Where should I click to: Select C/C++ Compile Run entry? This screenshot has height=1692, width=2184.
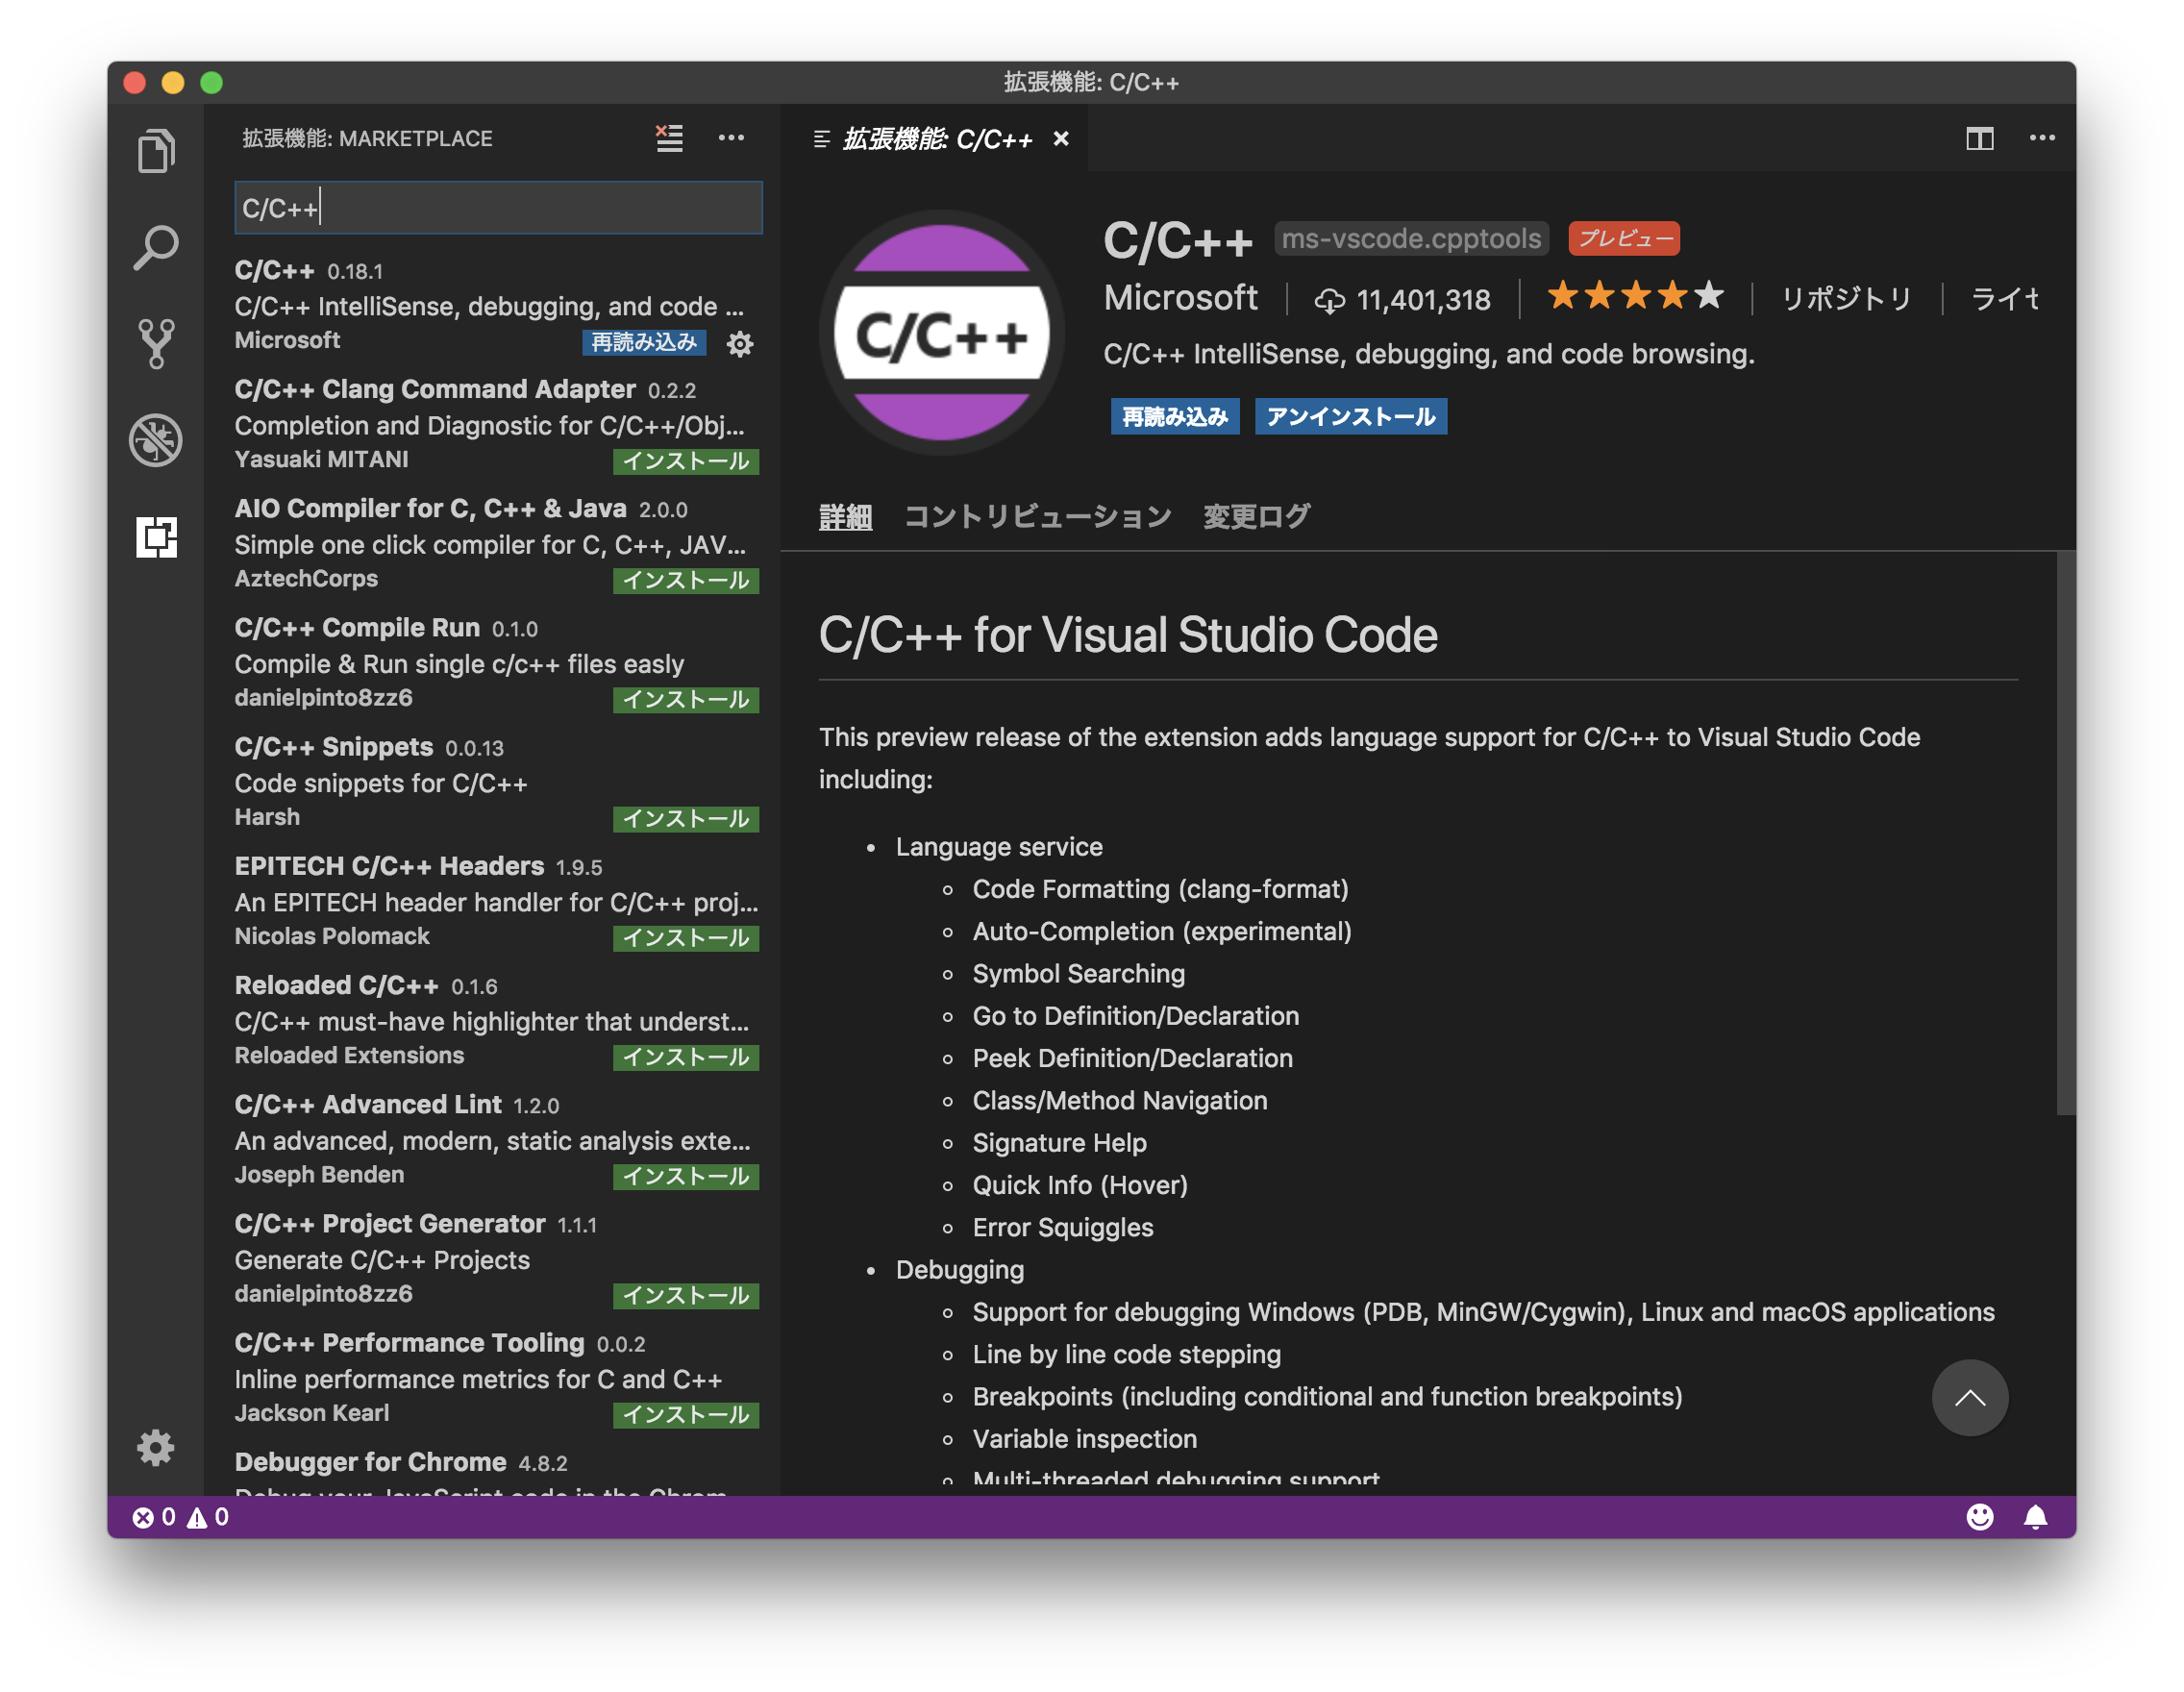click(494, 662)
